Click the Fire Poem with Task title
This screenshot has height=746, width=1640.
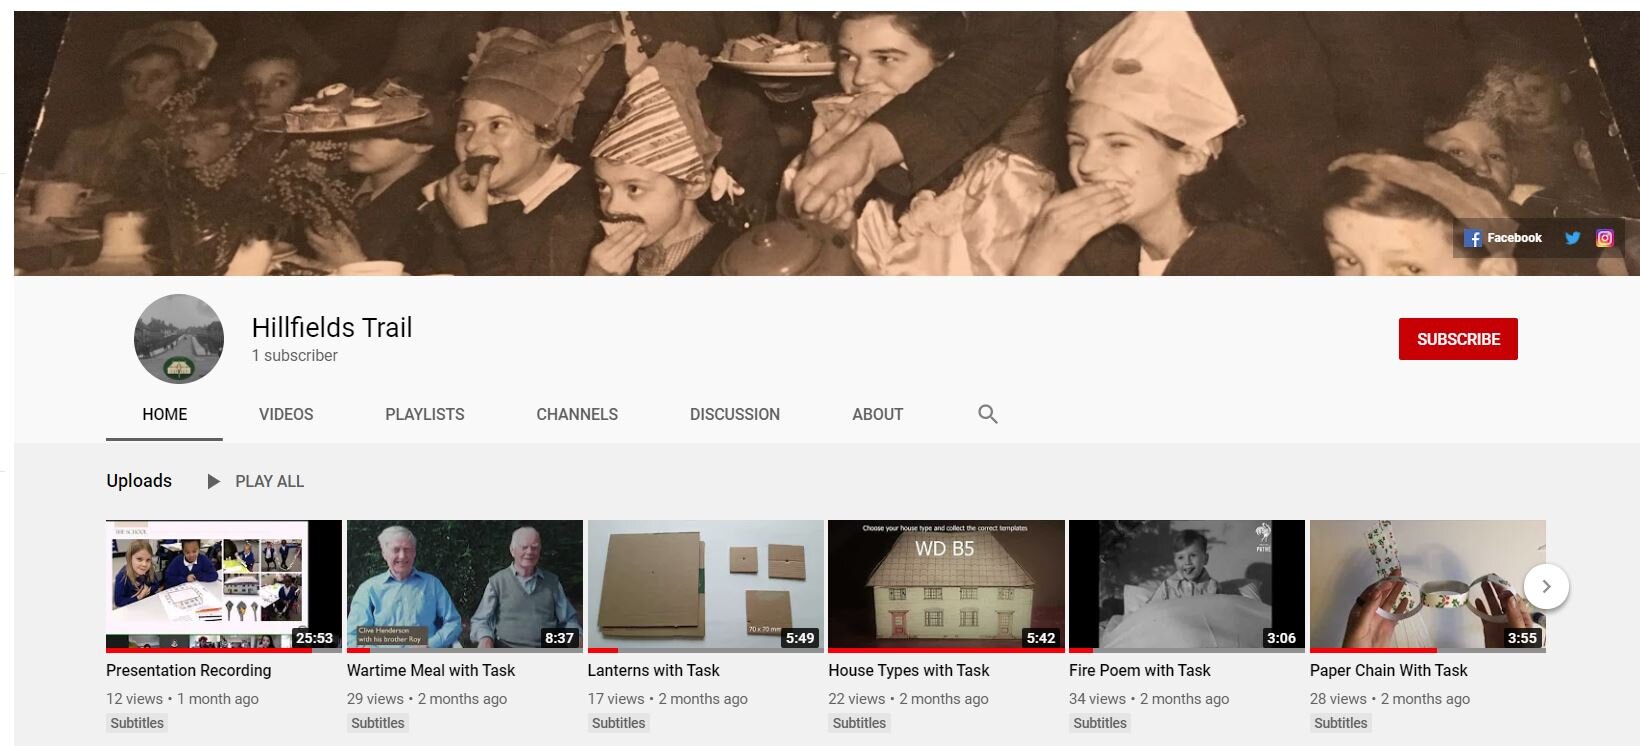[x=1140, y=670]
